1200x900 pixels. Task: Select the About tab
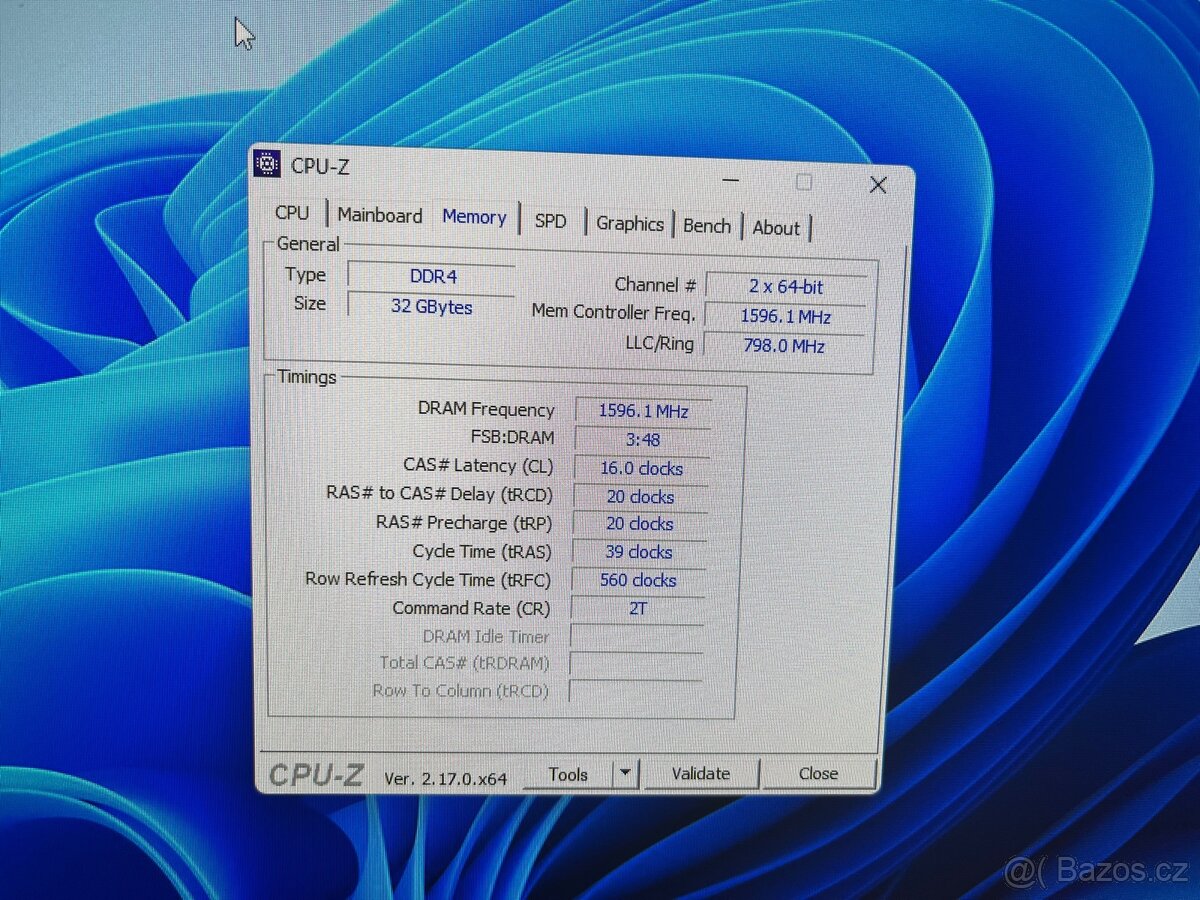pos(776,228)
